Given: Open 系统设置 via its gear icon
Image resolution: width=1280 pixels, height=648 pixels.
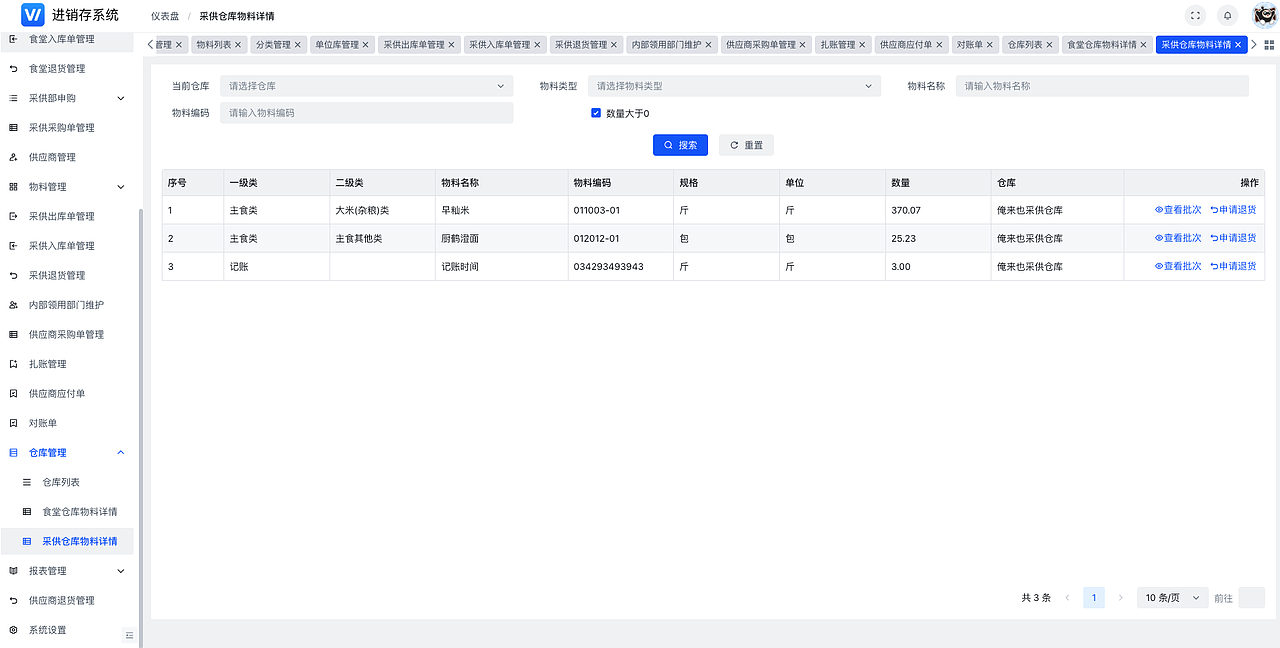Looking at the screenshot, I should 13,630.
